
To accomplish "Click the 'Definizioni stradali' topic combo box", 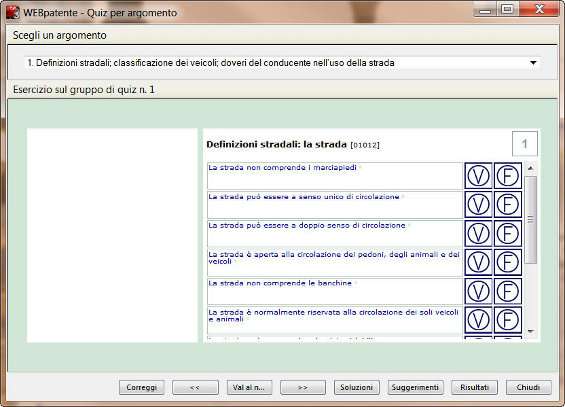I will pos(282,63).
